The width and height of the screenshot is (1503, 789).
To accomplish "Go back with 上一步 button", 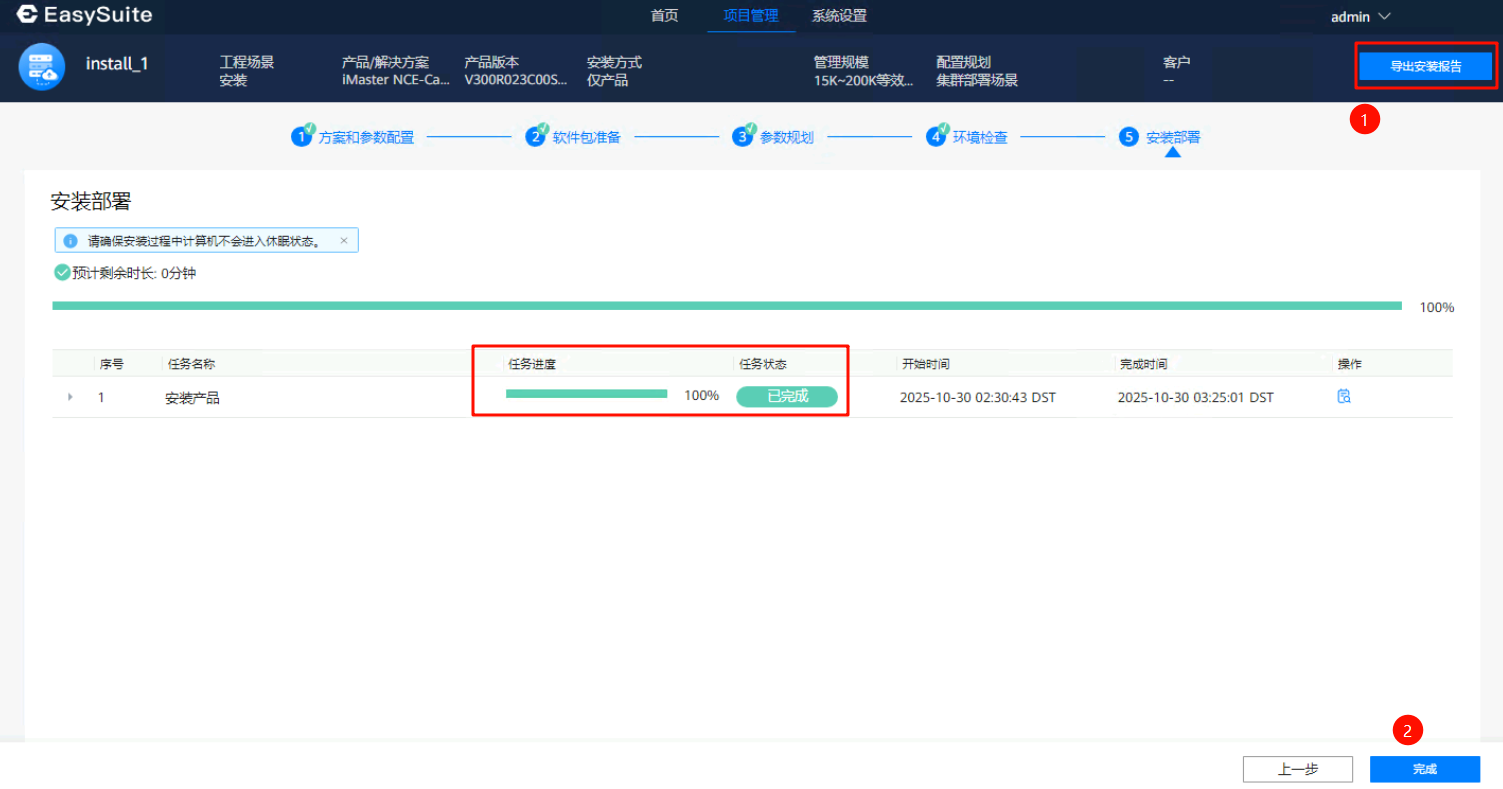I will (1297, 769).
